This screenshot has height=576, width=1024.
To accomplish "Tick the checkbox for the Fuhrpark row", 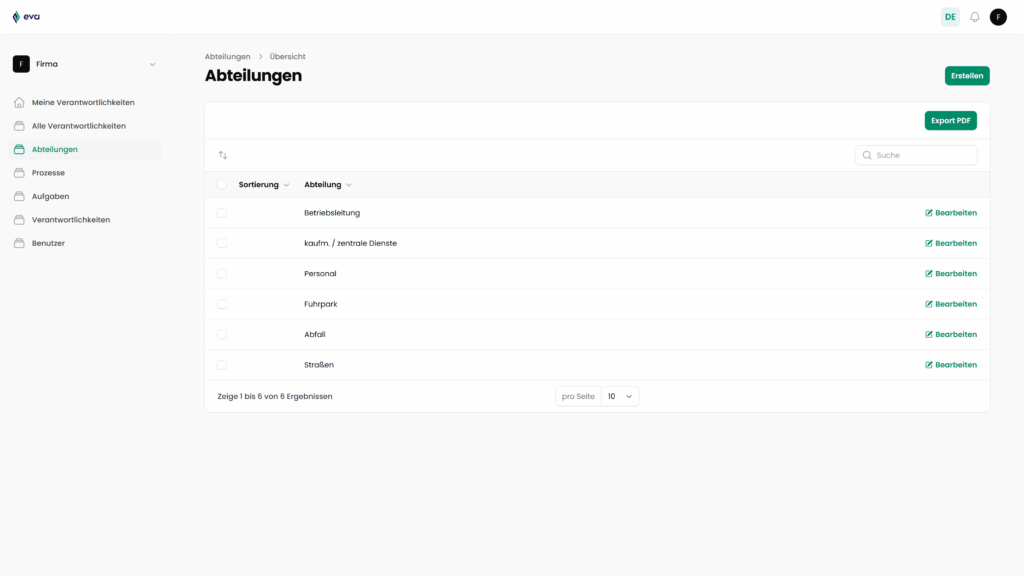I will pyautogui.click(x=224, y=303).
